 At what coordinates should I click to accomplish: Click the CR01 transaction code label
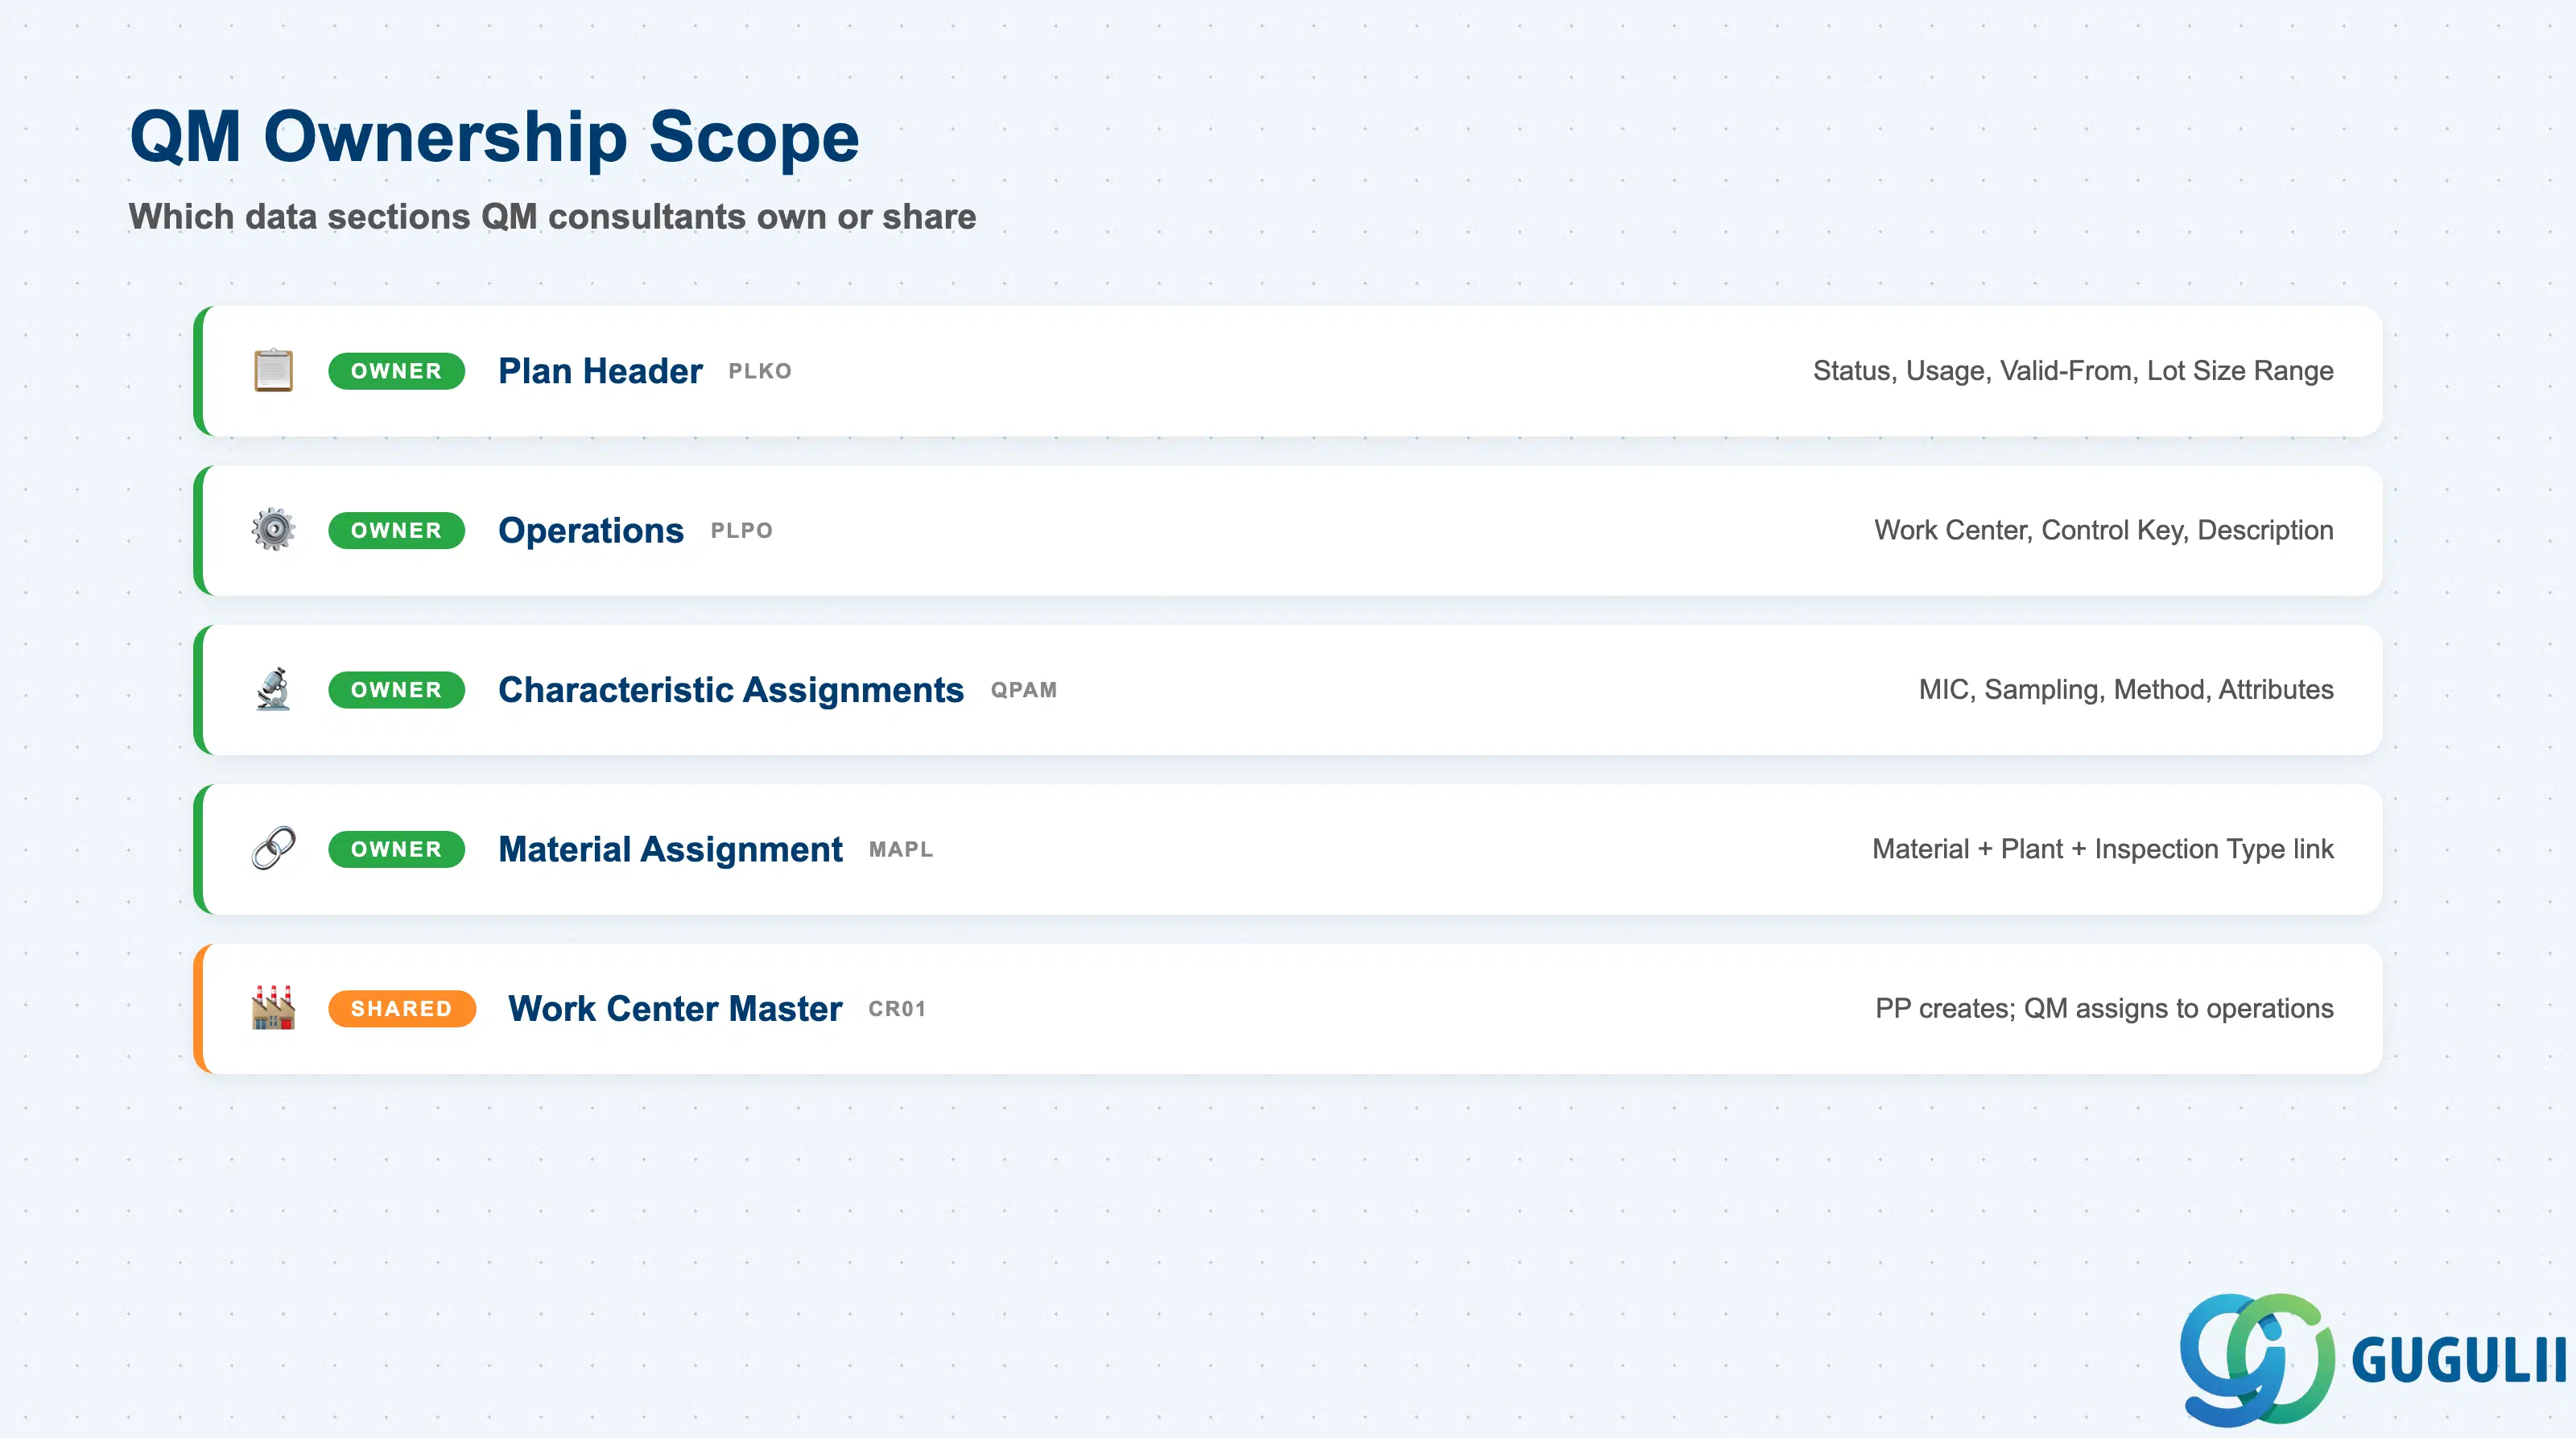pyautogui.click(x=897, y=1009)
